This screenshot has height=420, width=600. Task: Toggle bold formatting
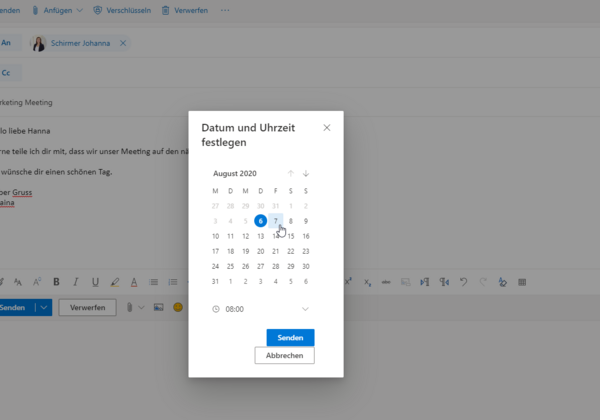[56, 282]
